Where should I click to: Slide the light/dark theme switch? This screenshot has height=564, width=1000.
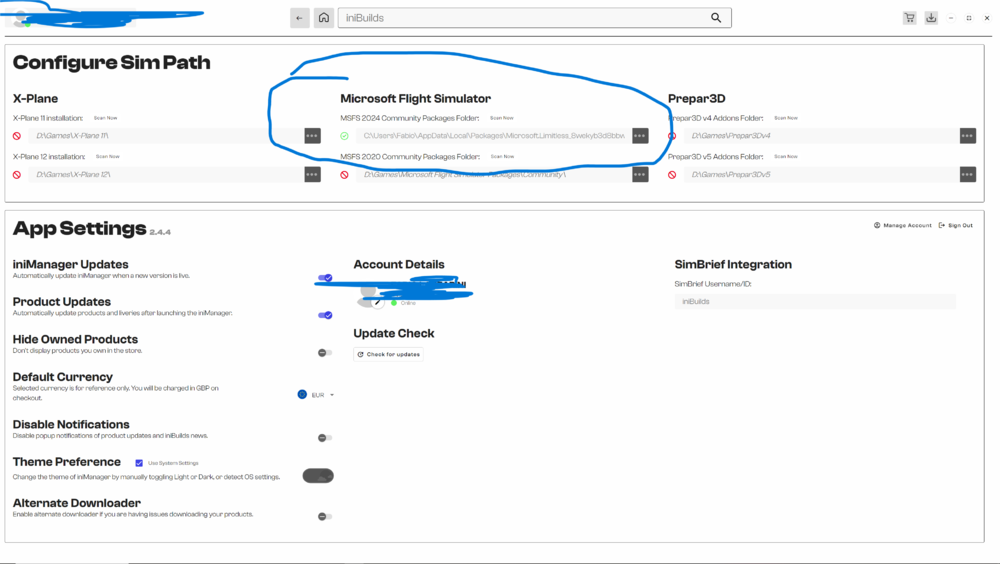pos(318,477)
